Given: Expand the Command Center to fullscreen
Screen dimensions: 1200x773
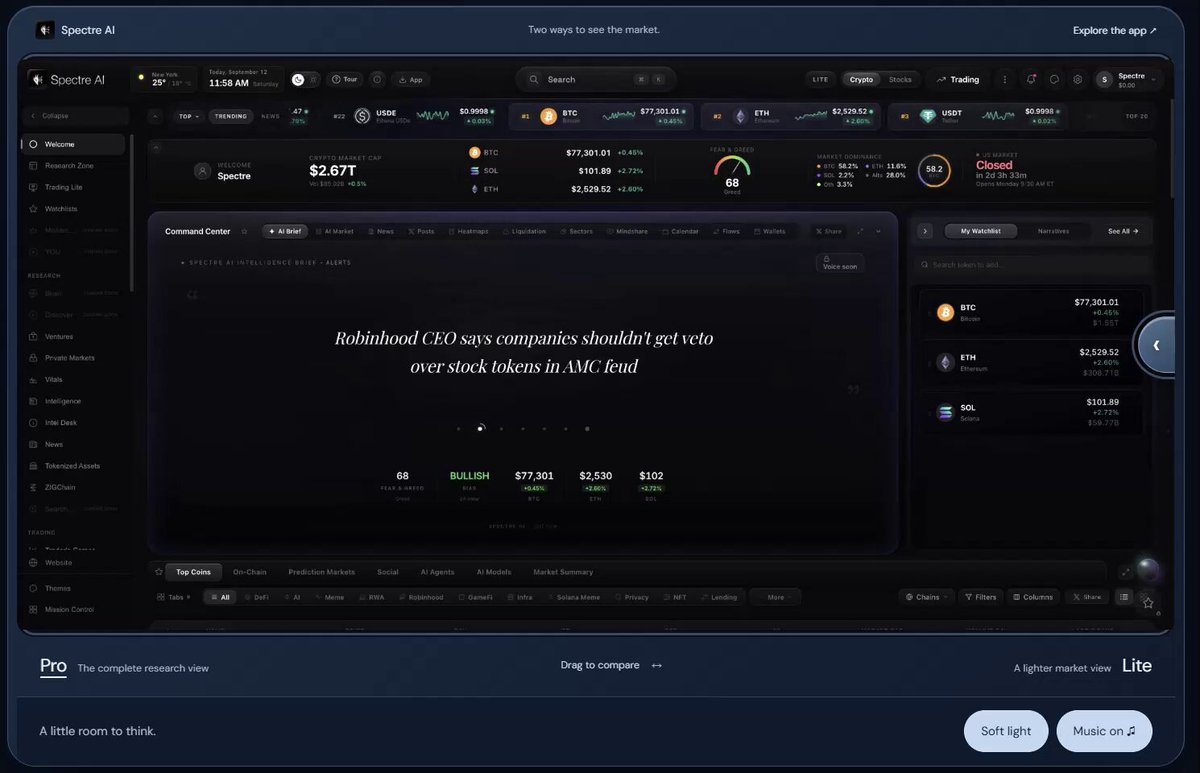Looking at the screenshot, I should click(860, 231).
